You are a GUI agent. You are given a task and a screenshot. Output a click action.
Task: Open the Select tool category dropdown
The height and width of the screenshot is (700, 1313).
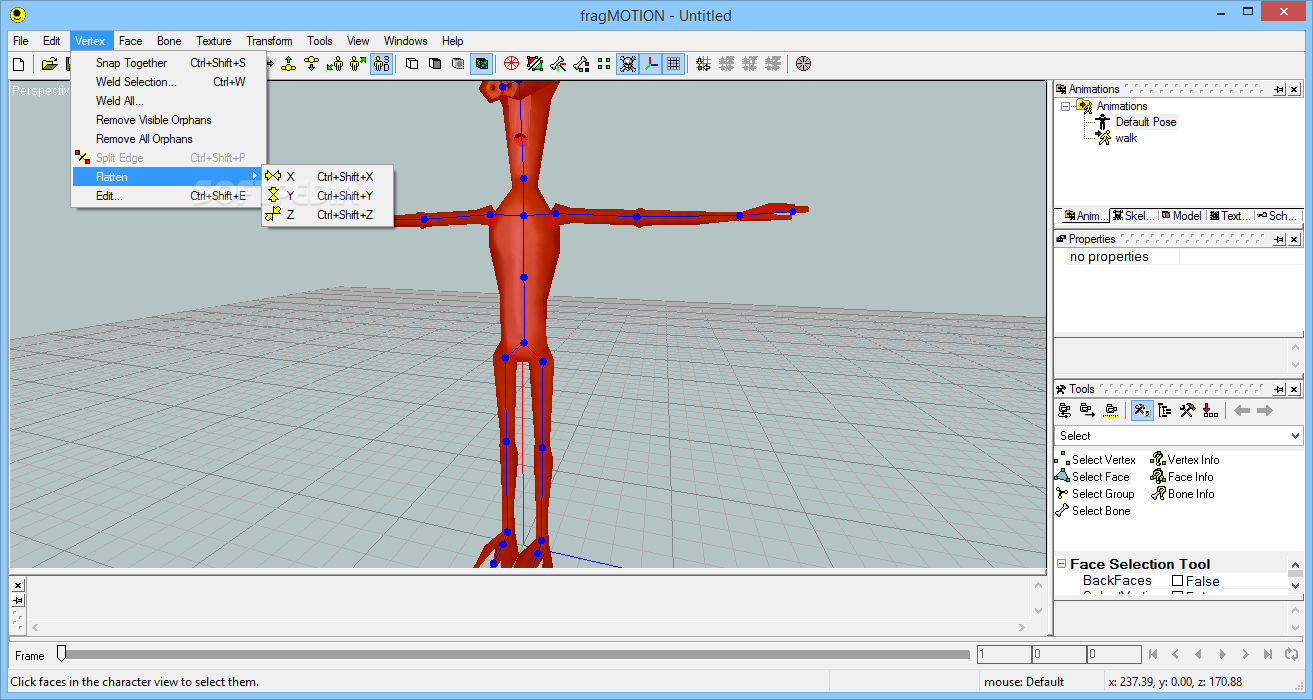tap(1295, 436)
